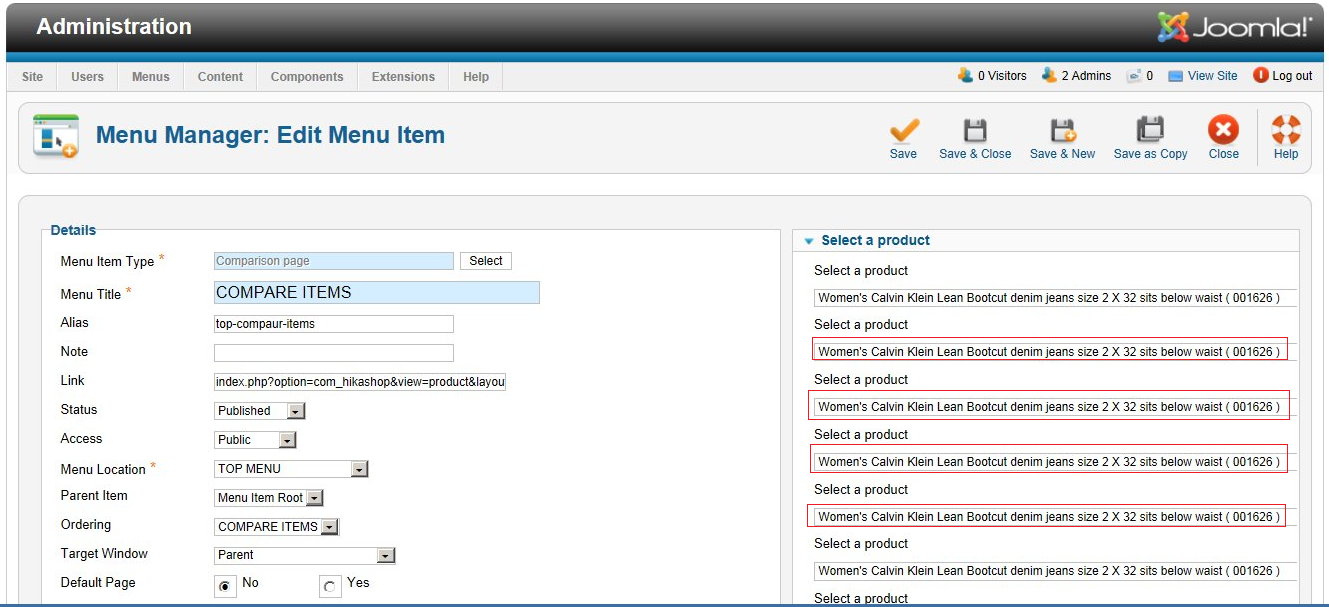Open the Status dropdown
1329x607 pixels.
(x=296, y=411)
